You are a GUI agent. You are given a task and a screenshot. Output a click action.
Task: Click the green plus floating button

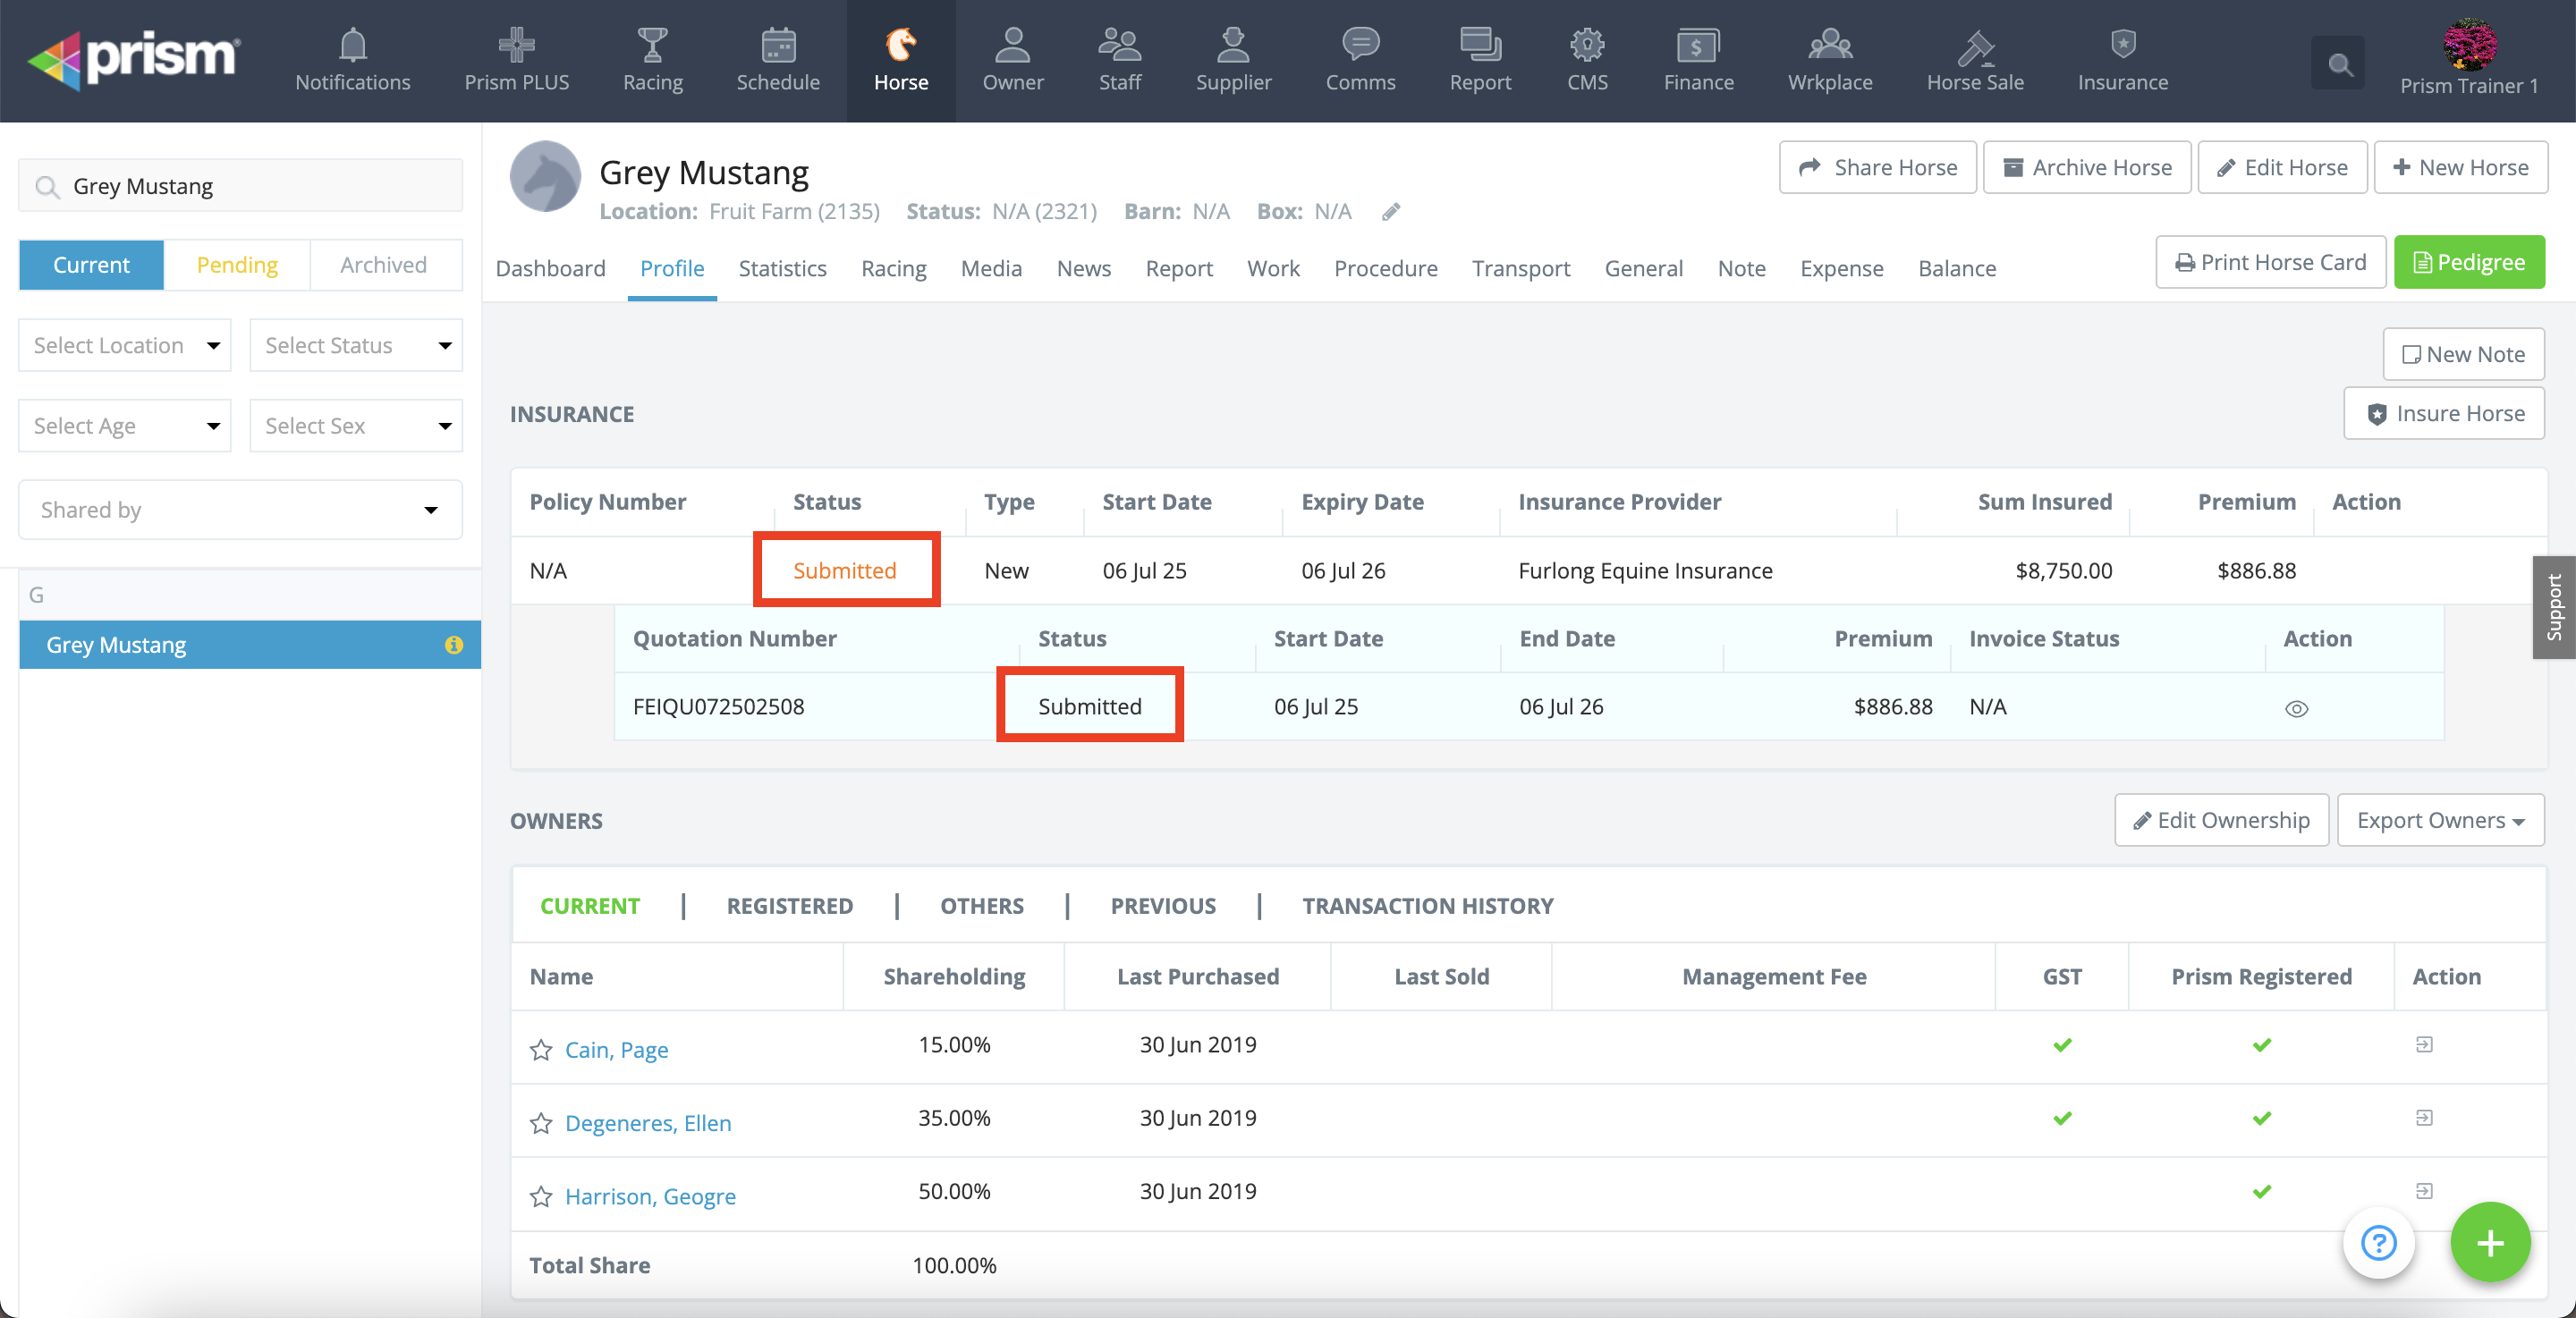[x=2489, y=1243]
